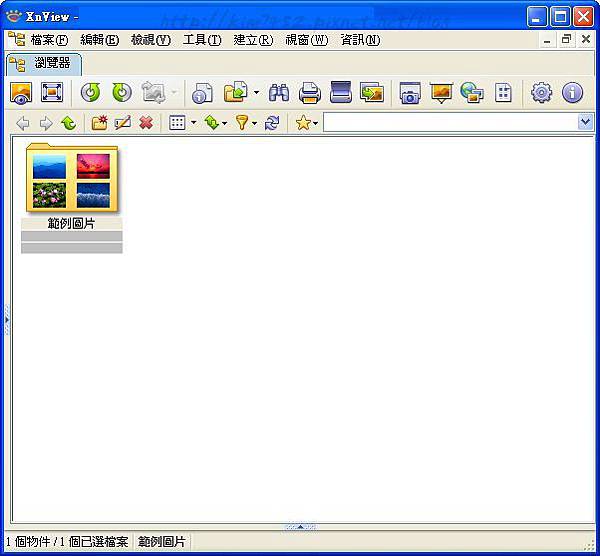The height and width of the screenshot is (556, 600).
Task: Click the Screen capture camera icon
Action: click(410, 93)
